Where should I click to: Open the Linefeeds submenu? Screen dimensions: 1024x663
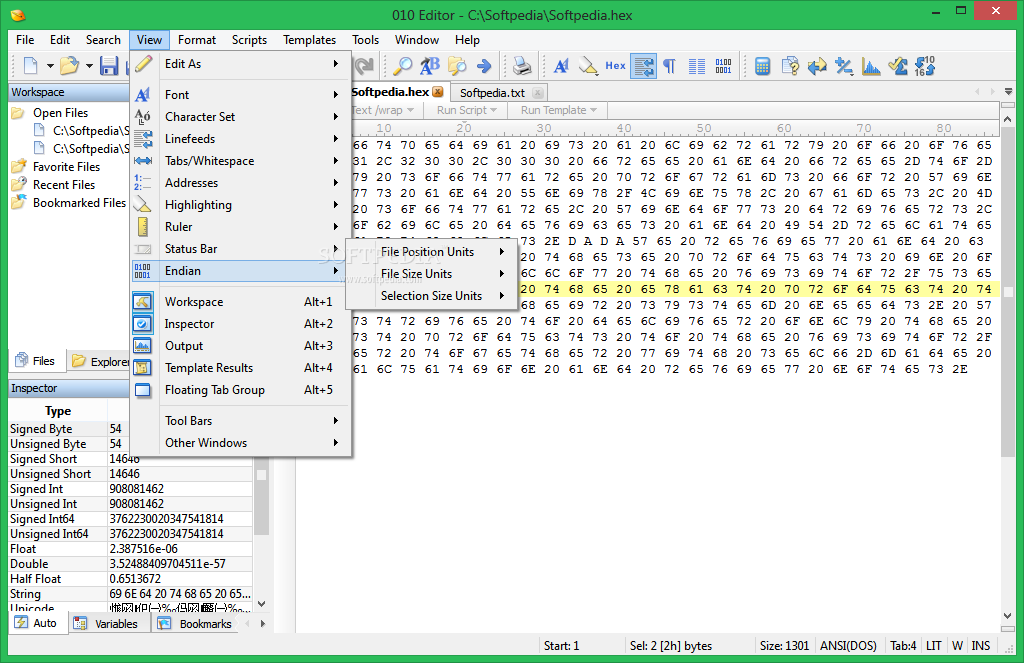click(x=241, y=138)
